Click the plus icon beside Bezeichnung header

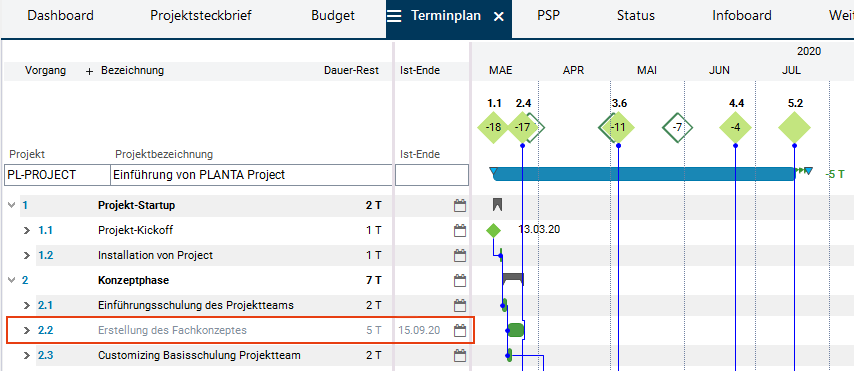coord(90,71)
